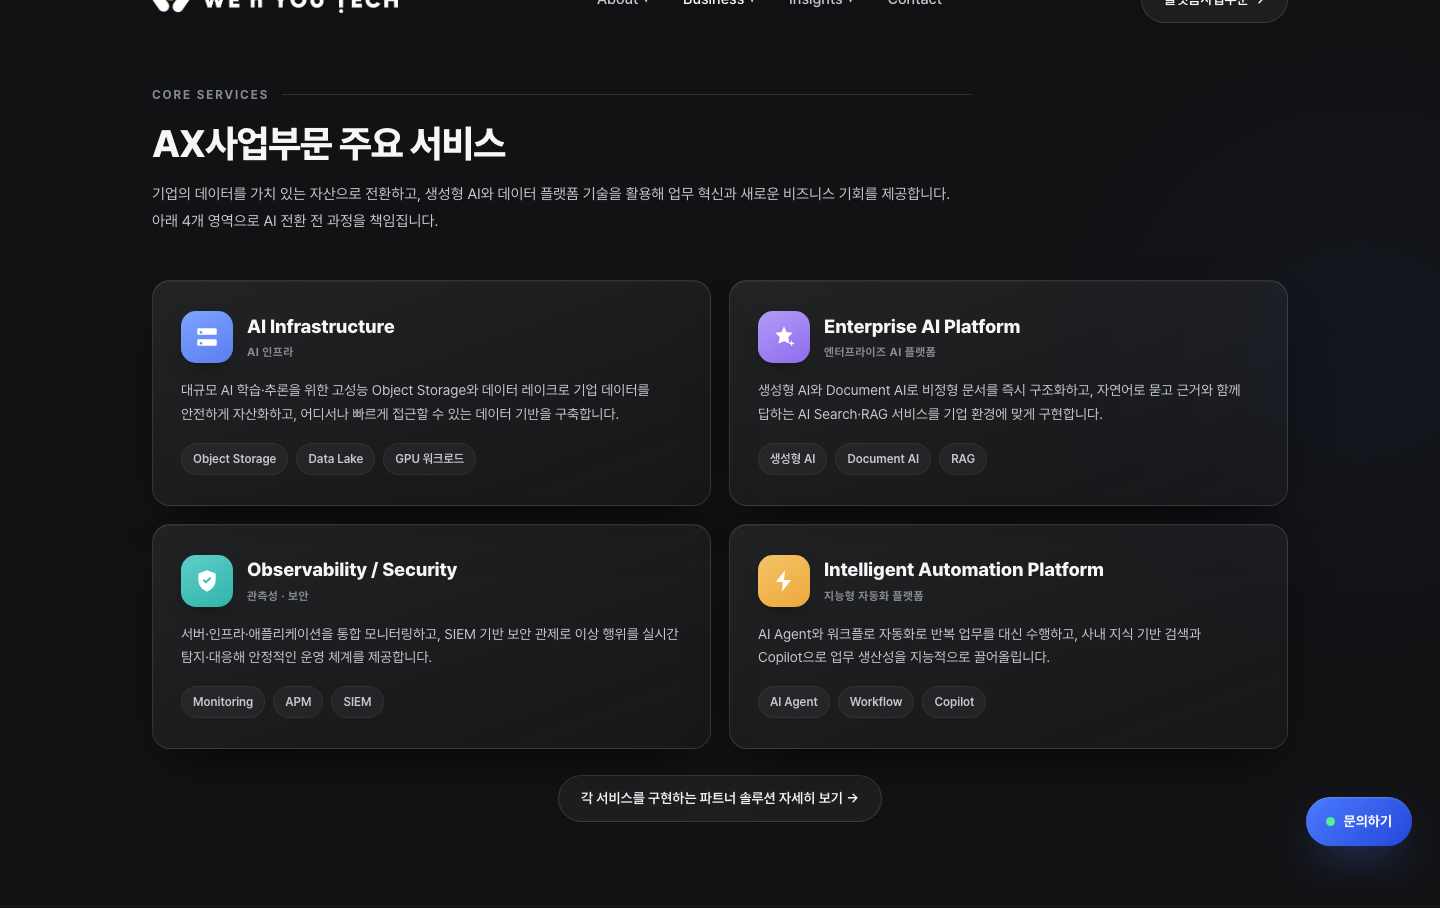Click the AI 인프라 subtitle

click(x=270, y=352)
